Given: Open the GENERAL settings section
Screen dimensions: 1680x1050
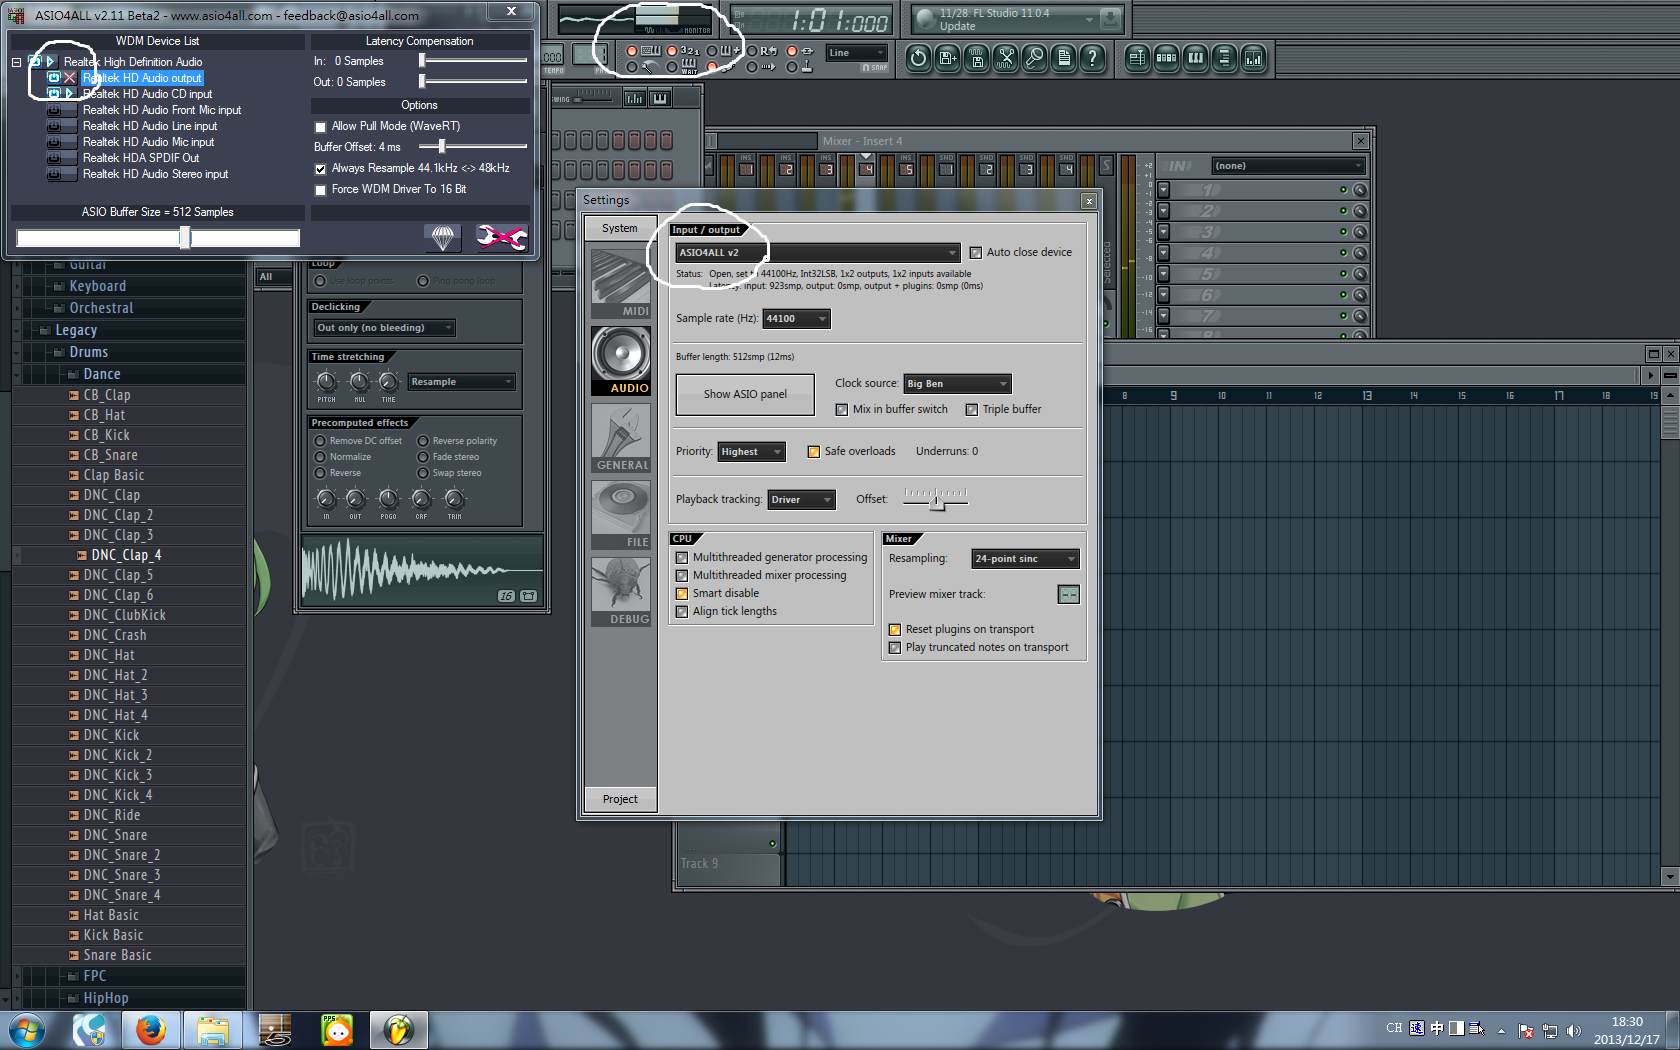Looking at the screenshot, I should pyautogui.click(x=620, y=438).
